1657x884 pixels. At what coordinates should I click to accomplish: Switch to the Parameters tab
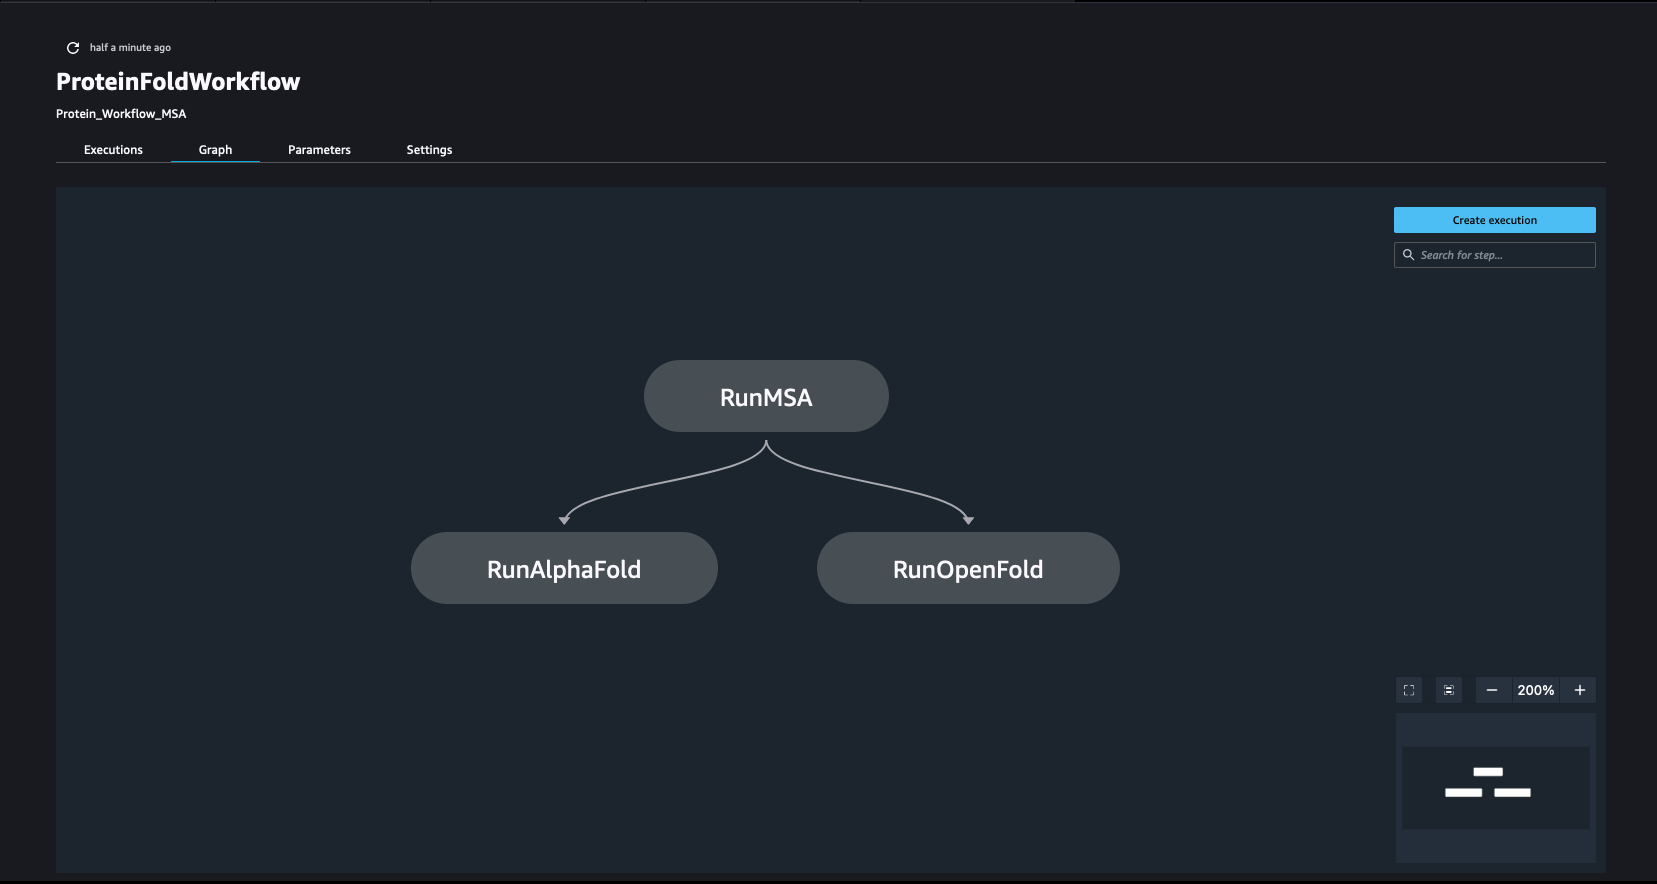(319, 150)
